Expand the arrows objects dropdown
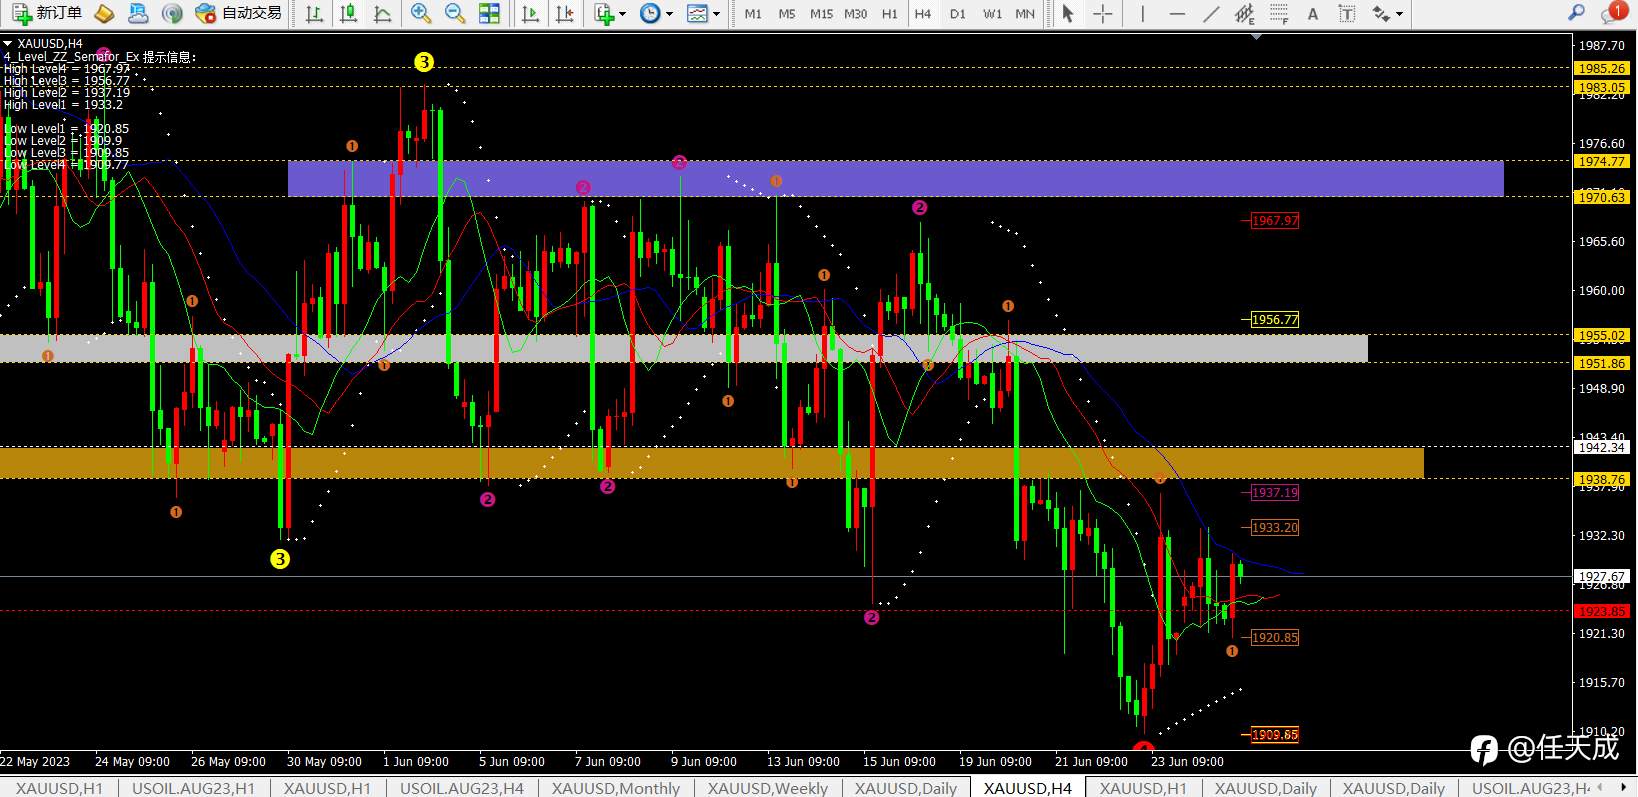Viewport: 1638px width, 797px height. (1399, 14)
